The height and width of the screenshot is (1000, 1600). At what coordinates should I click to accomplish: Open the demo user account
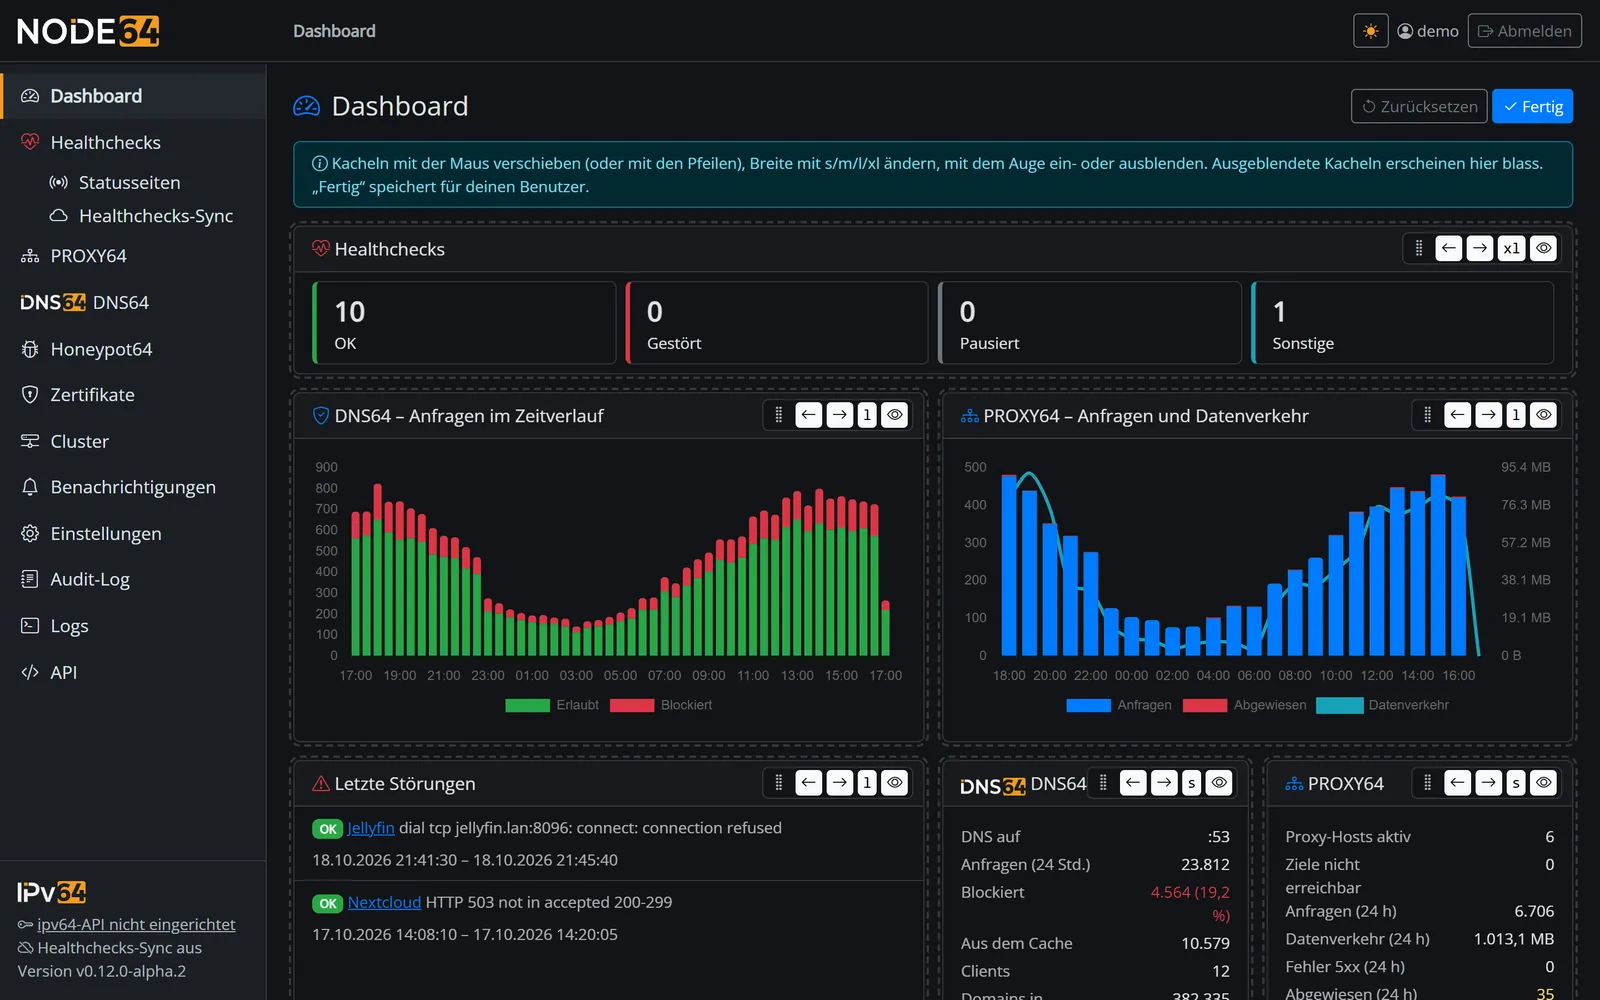point(1428,31)
